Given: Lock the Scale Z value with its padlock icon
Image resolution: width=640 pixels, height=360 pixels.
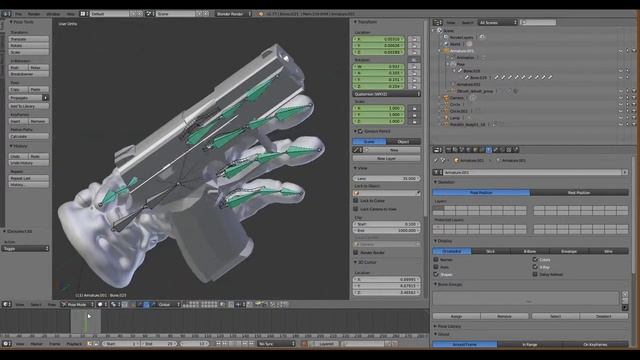Looking at the screenshot, I should coord(414,121).
